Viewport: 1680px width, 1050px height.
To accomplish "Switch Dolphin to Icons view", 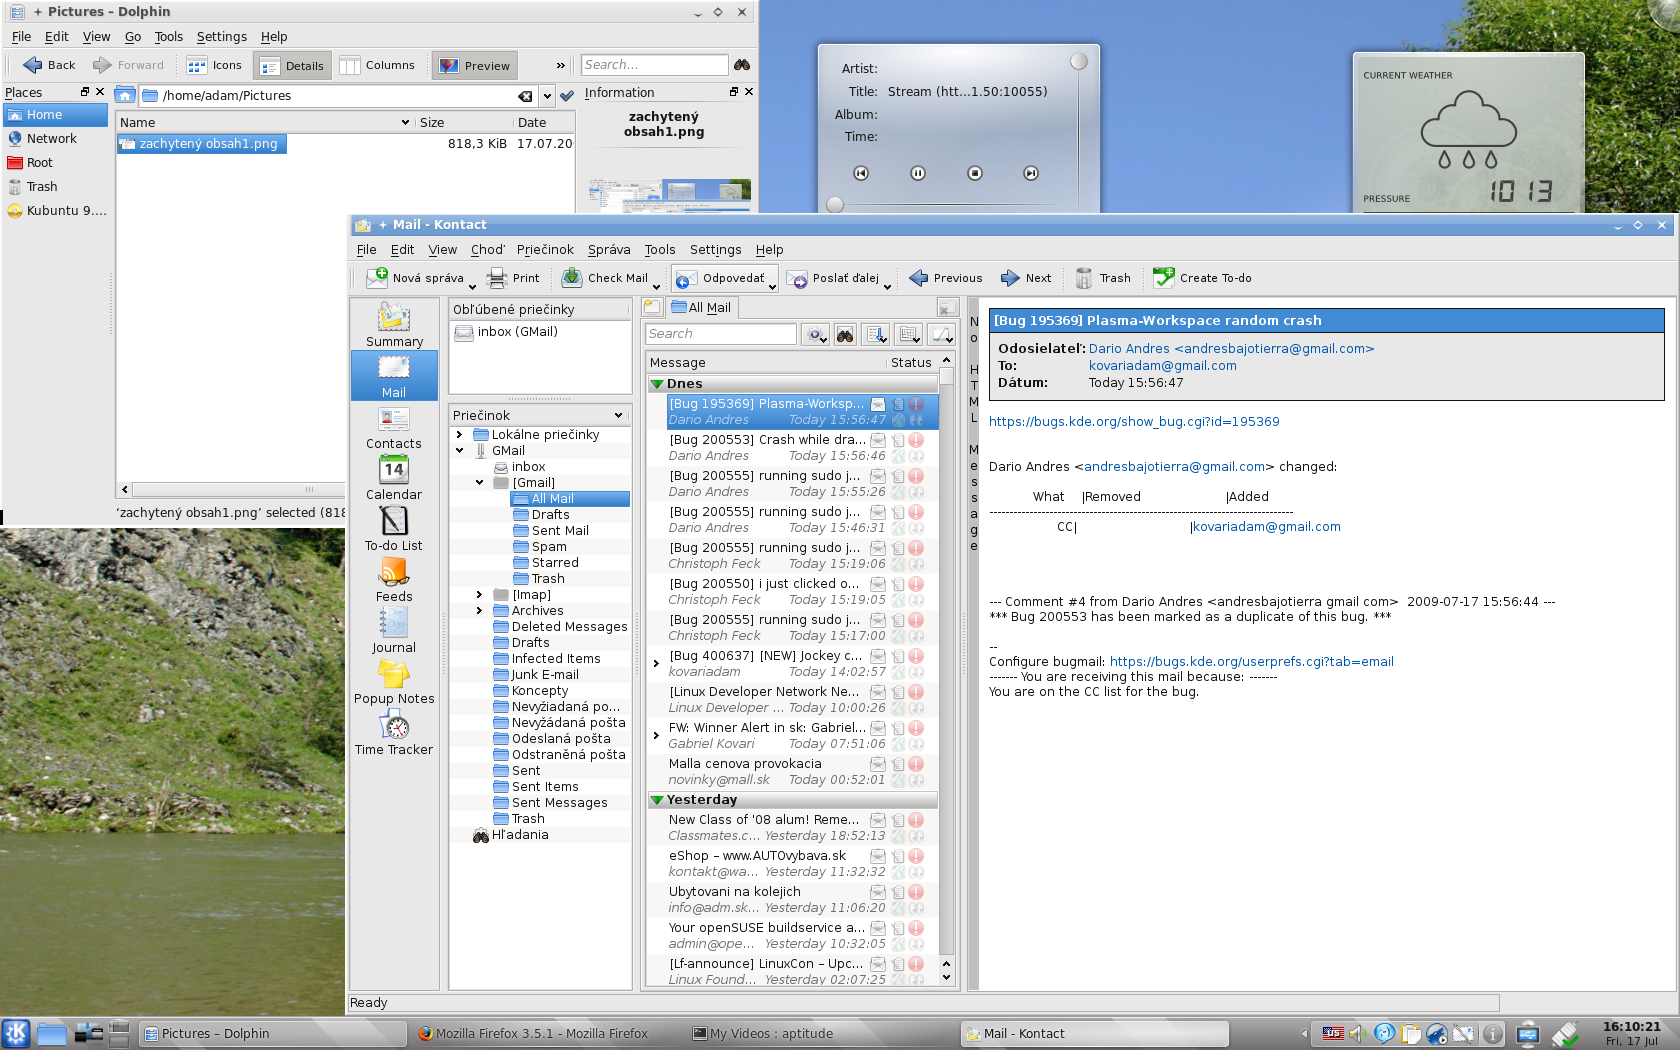I will click(x=214, y=65).
